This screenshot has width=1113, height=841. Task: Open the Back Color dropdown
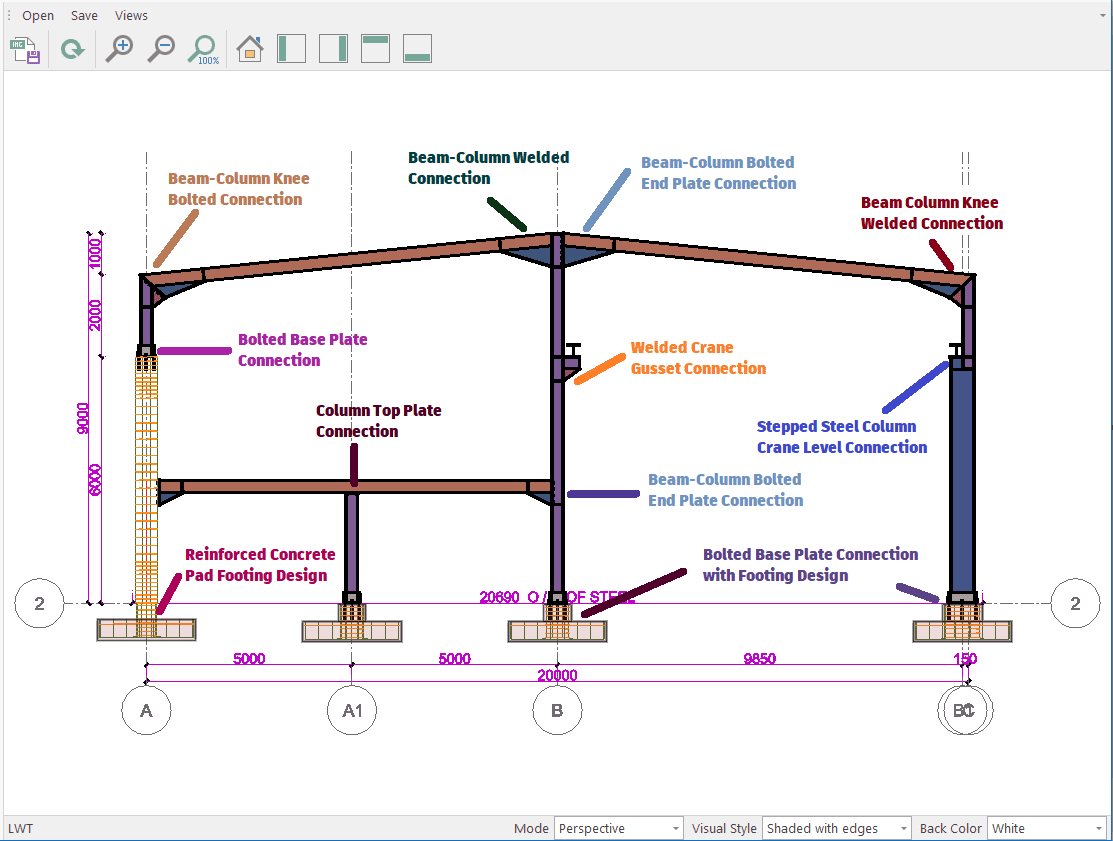point(1046,828)
